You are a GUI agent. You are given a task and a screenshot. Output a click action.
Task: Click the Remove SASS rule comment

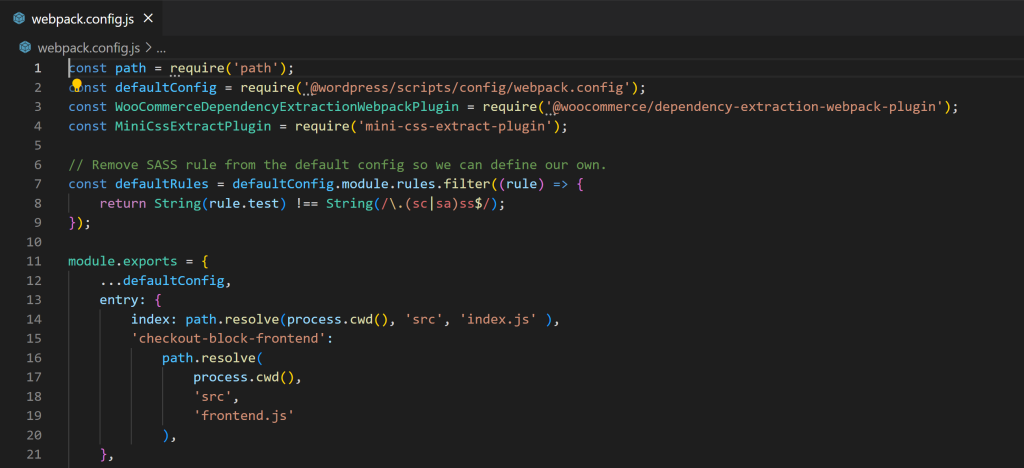tap(338, 164)
